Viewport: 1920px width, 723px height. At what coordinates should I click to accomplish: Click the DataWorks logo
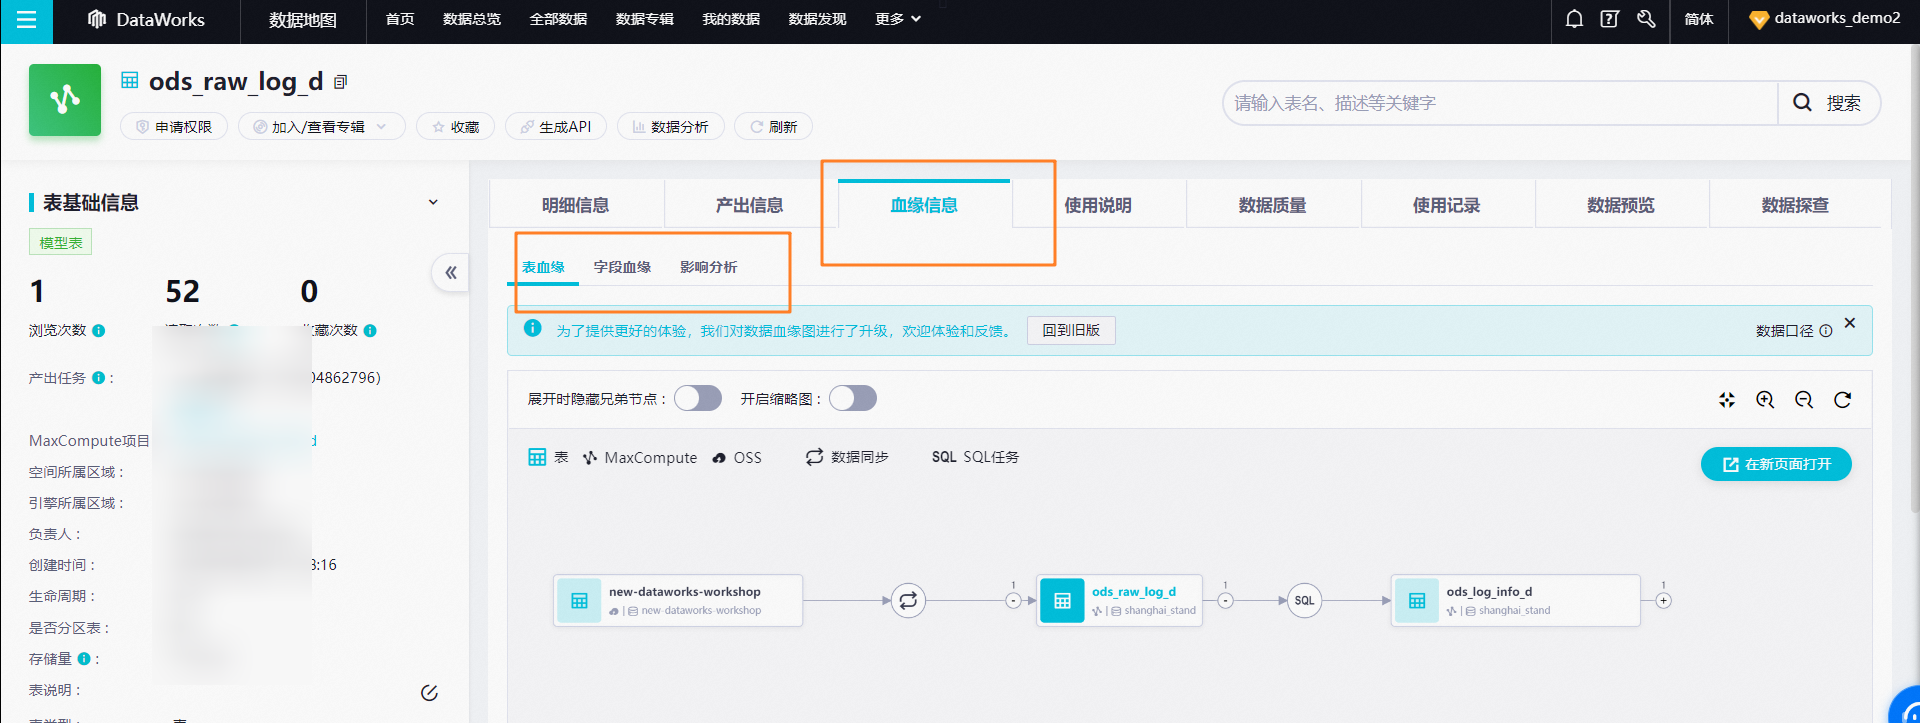[x=146, y=19]
